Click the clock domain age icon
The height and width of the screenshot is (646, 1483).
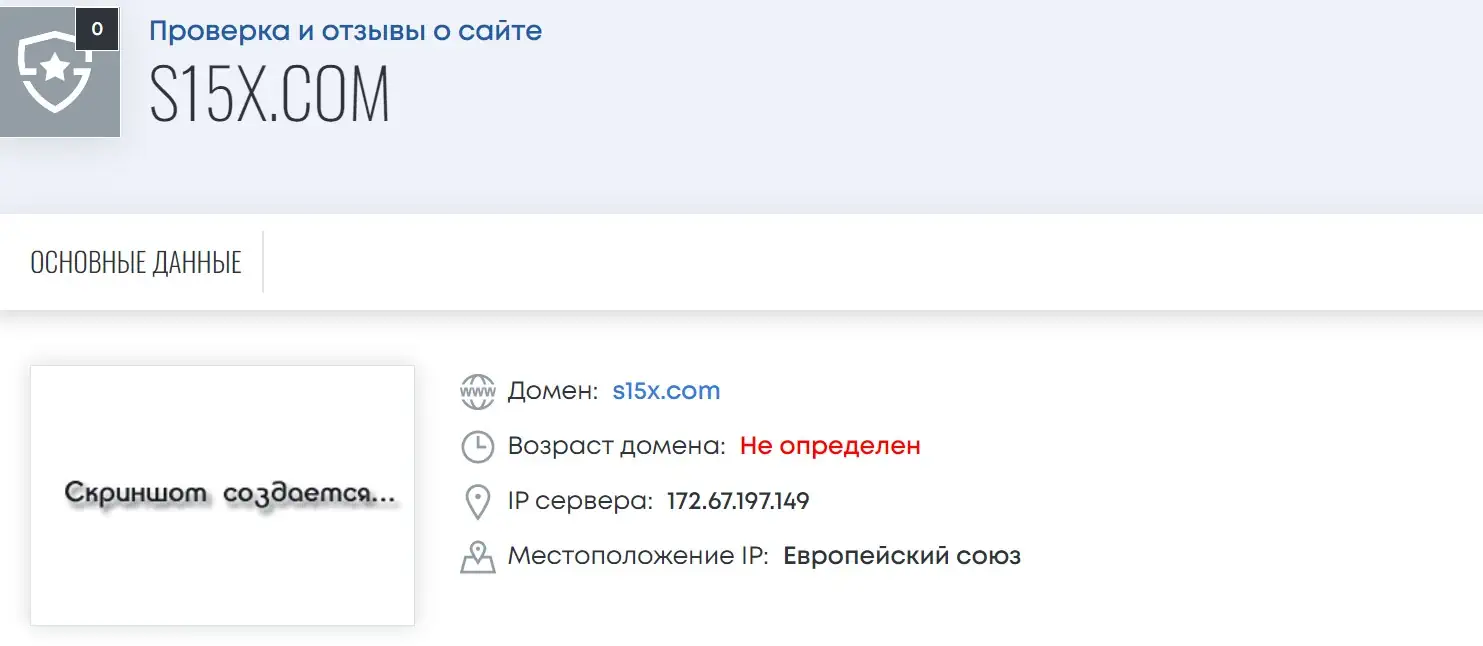pos(478,446)
